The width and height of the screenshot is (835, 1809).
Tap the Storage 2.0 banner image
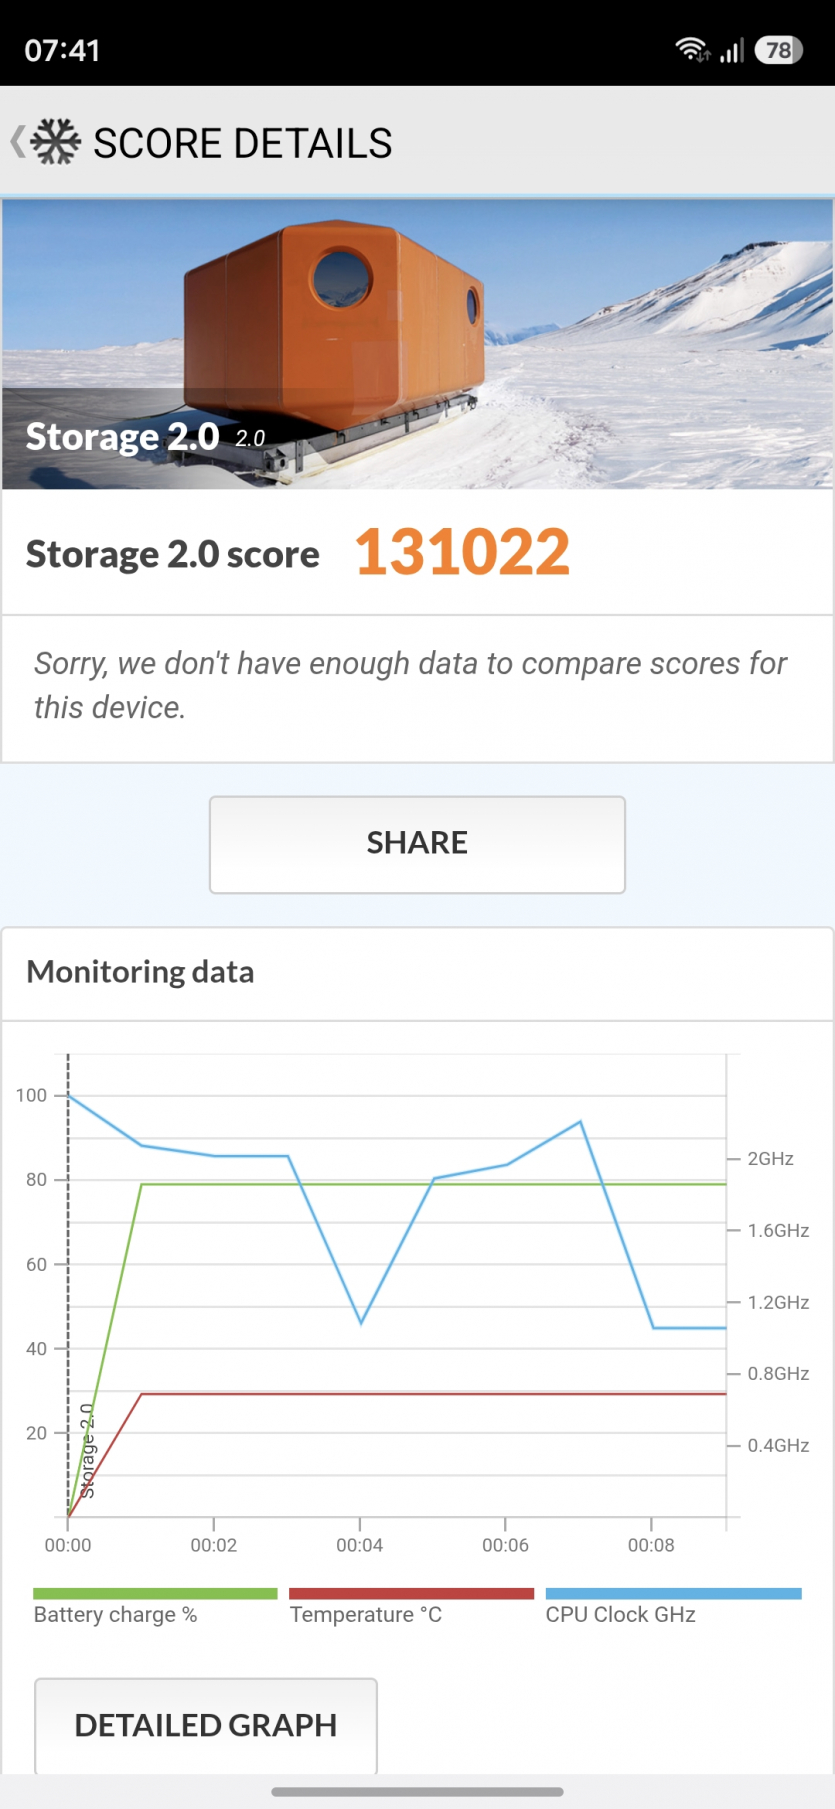click(417, 344)
